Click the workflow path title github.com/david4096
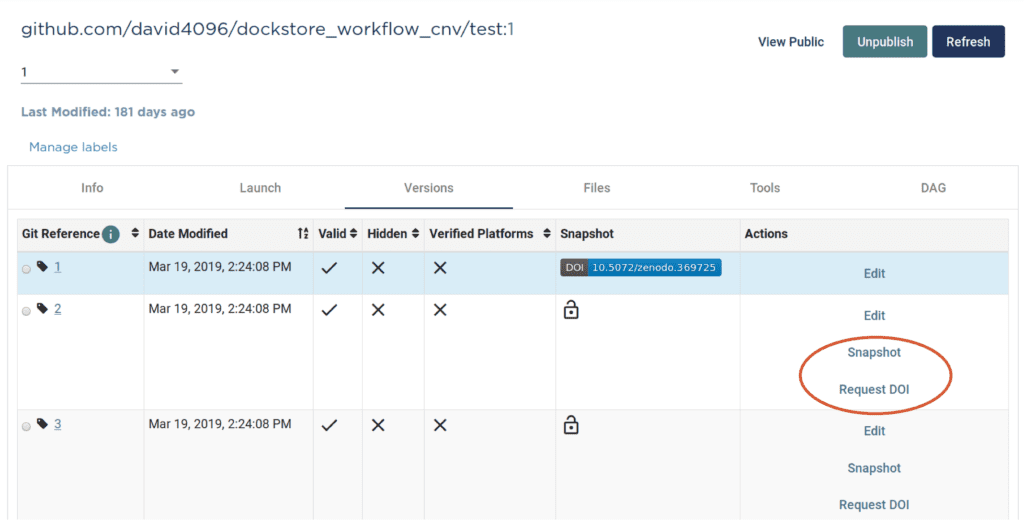 tap(268, 29)
